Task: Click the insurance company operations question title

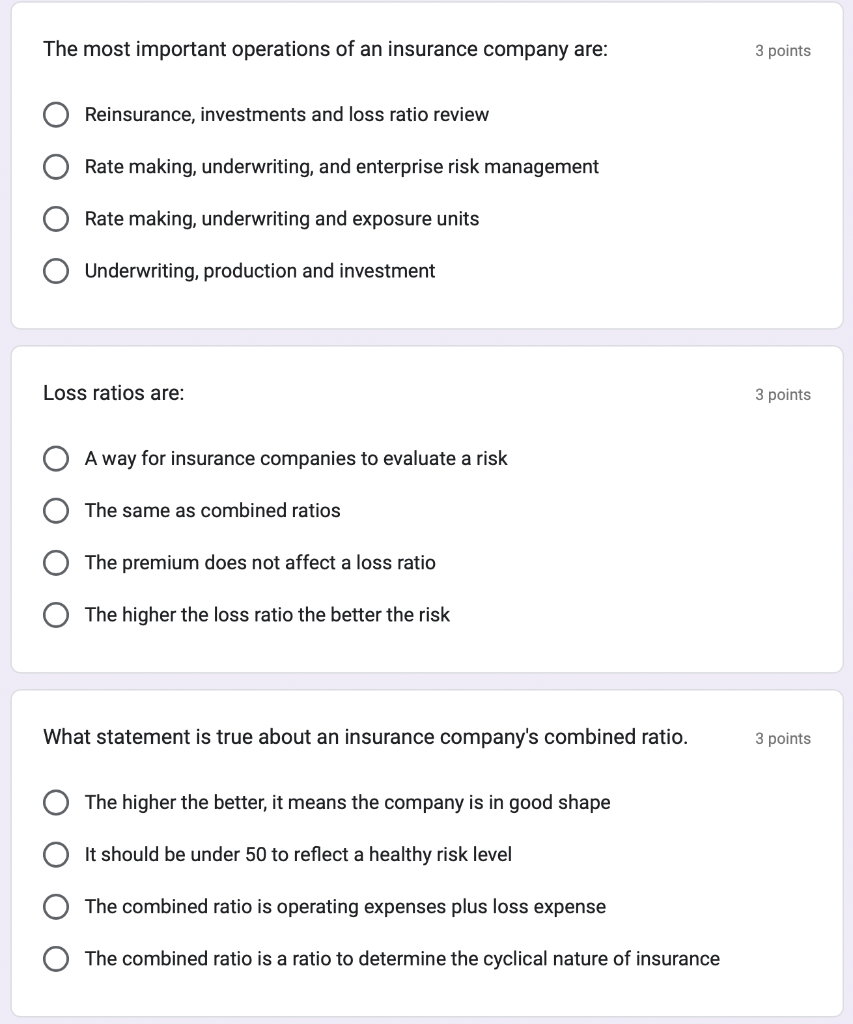Action: tap(325, 50)
